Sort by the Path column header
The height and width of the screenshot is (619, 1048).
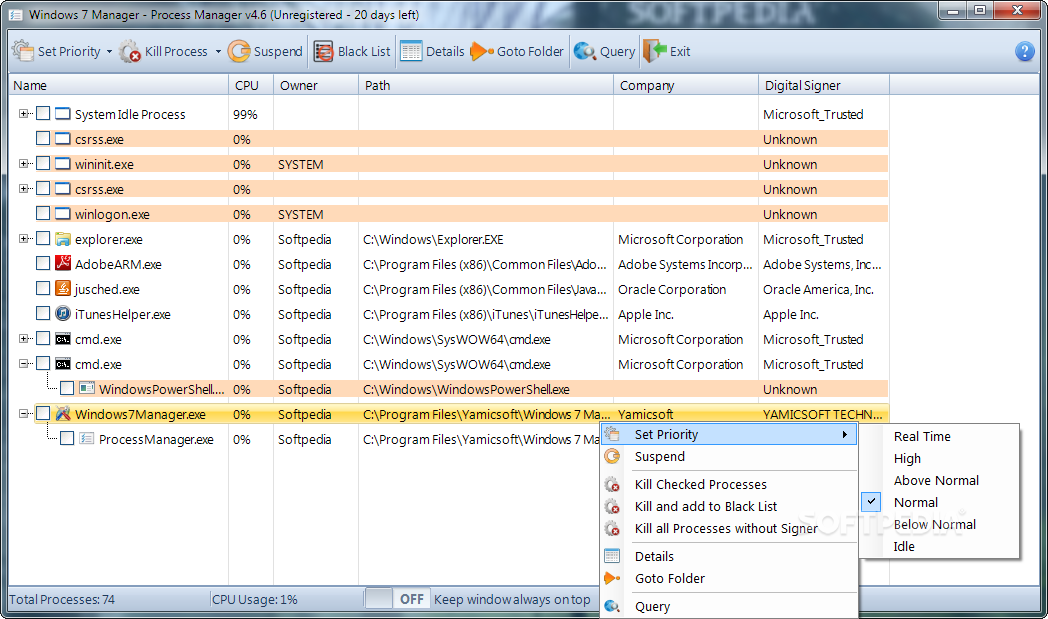[x=486, y=85]
